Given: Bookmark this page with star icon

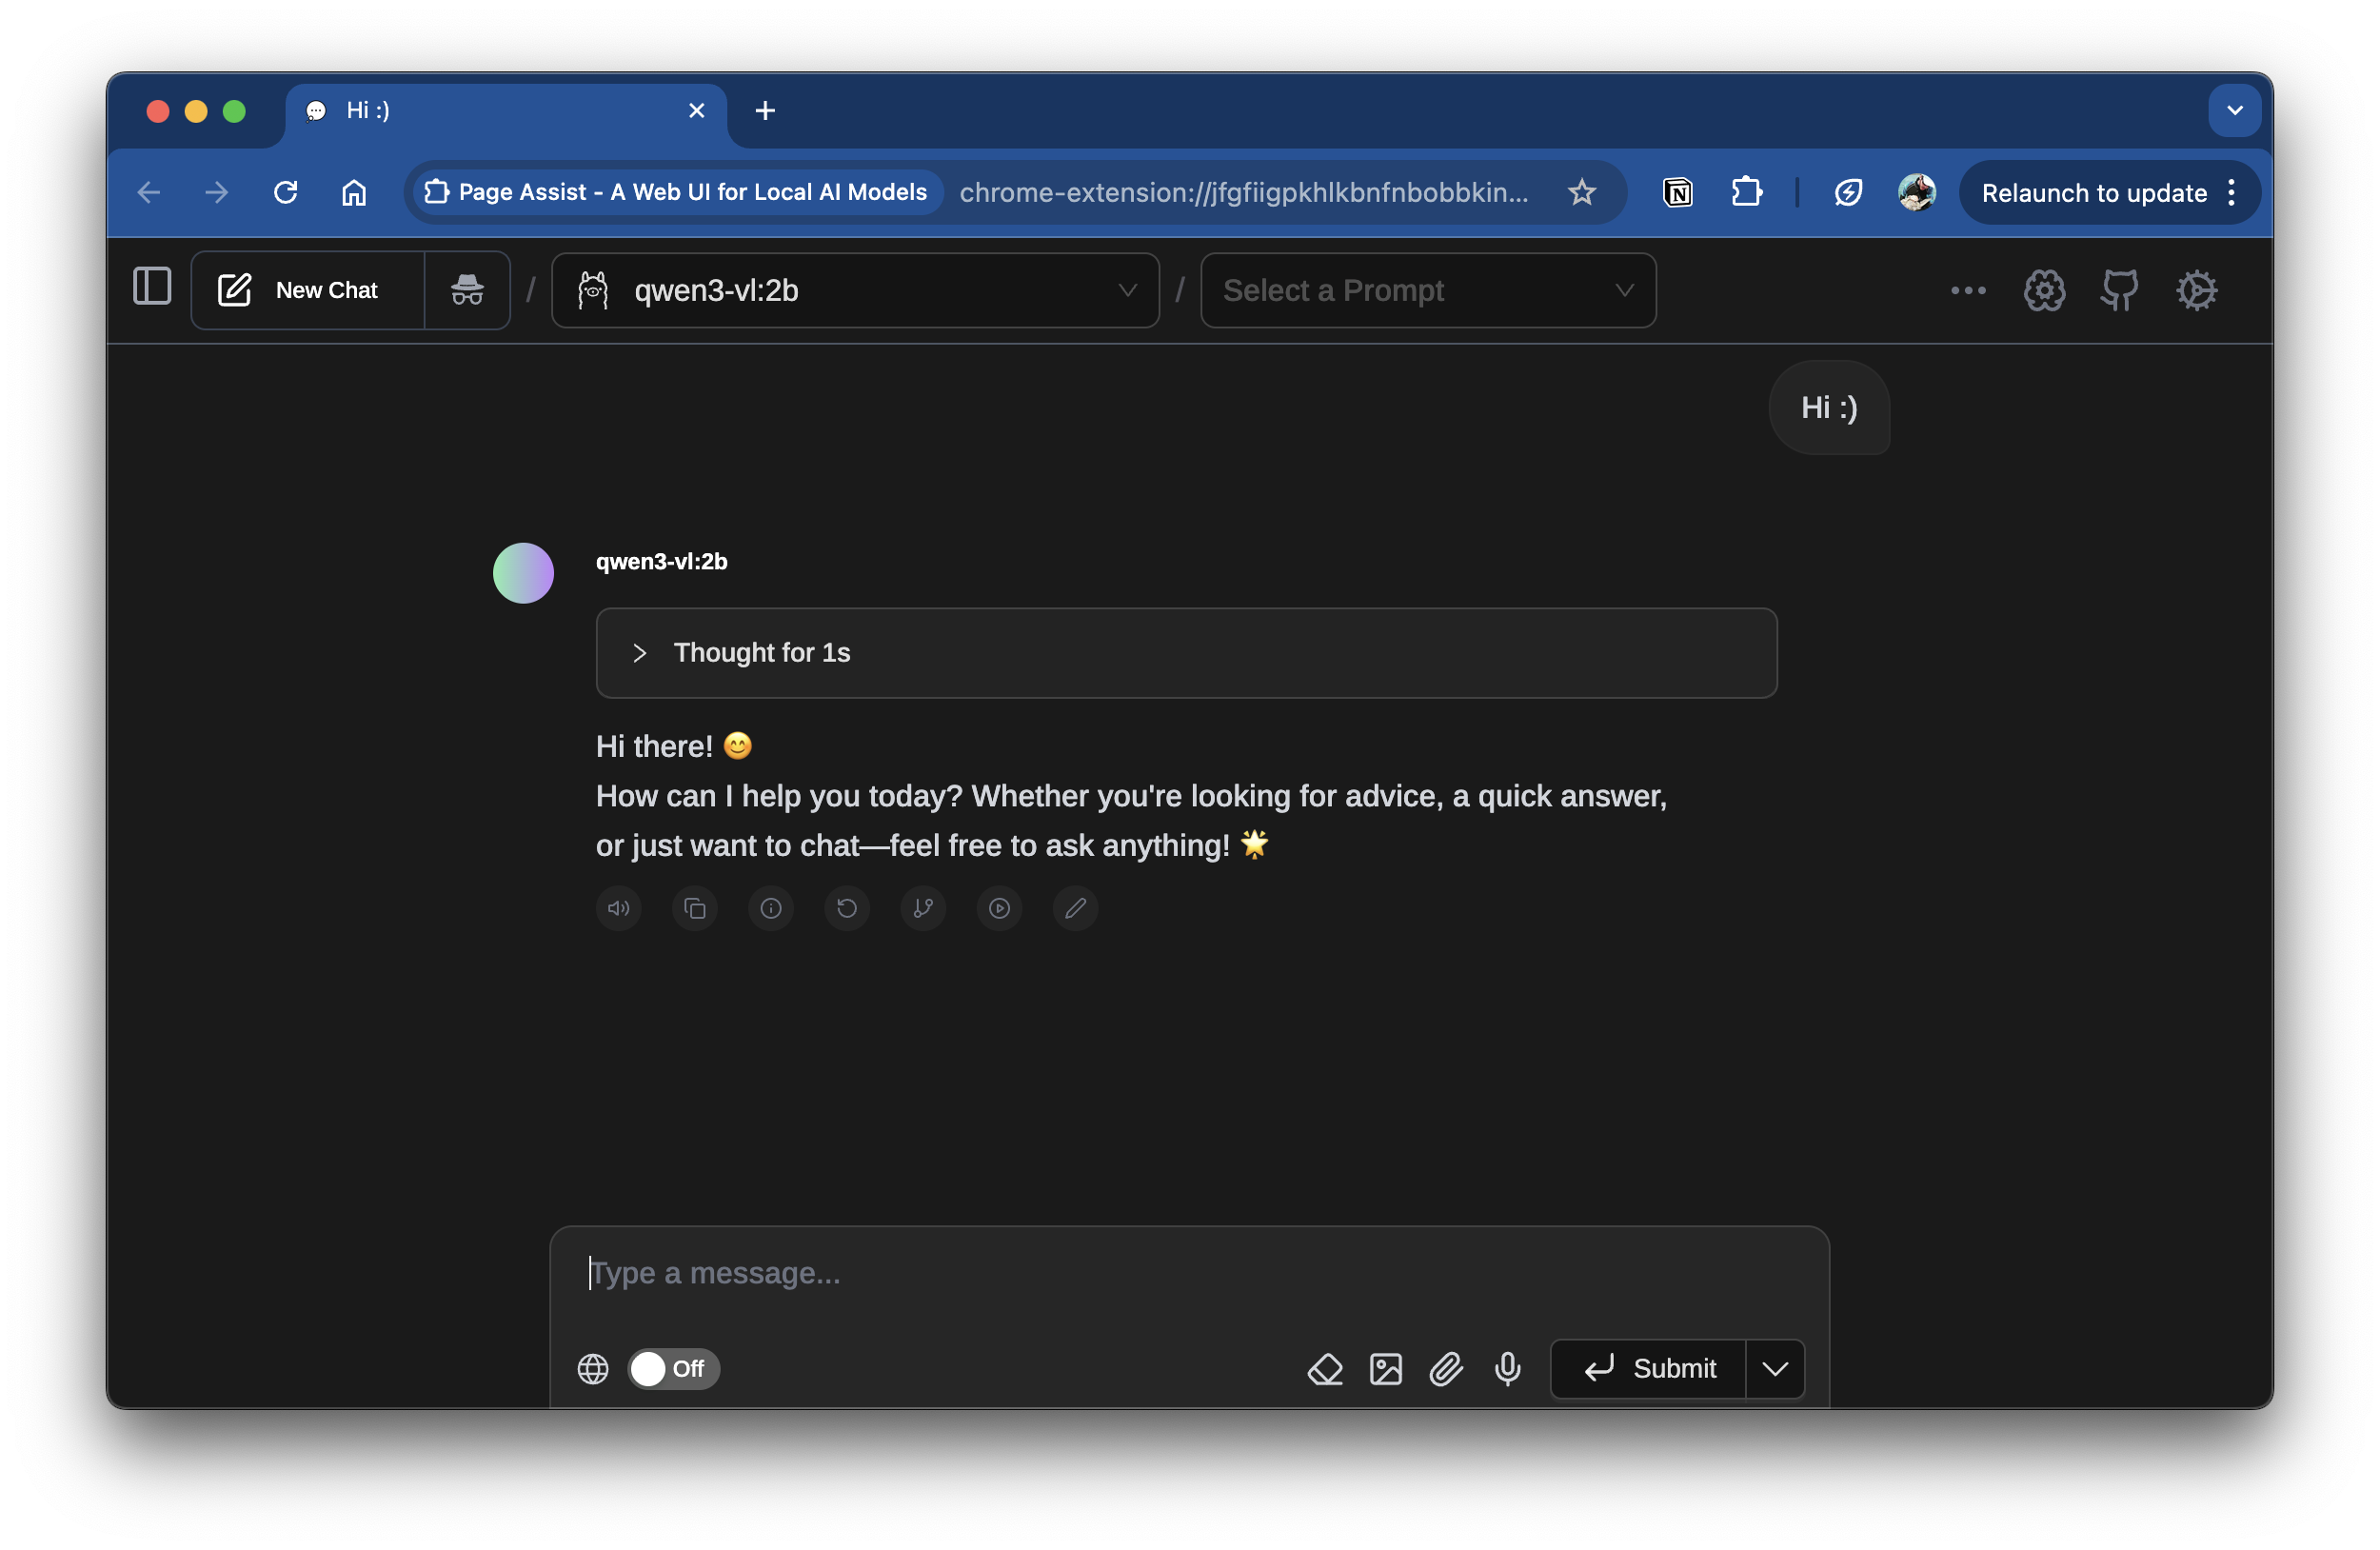Looking at the screenshot, I should pos(1581,192).
